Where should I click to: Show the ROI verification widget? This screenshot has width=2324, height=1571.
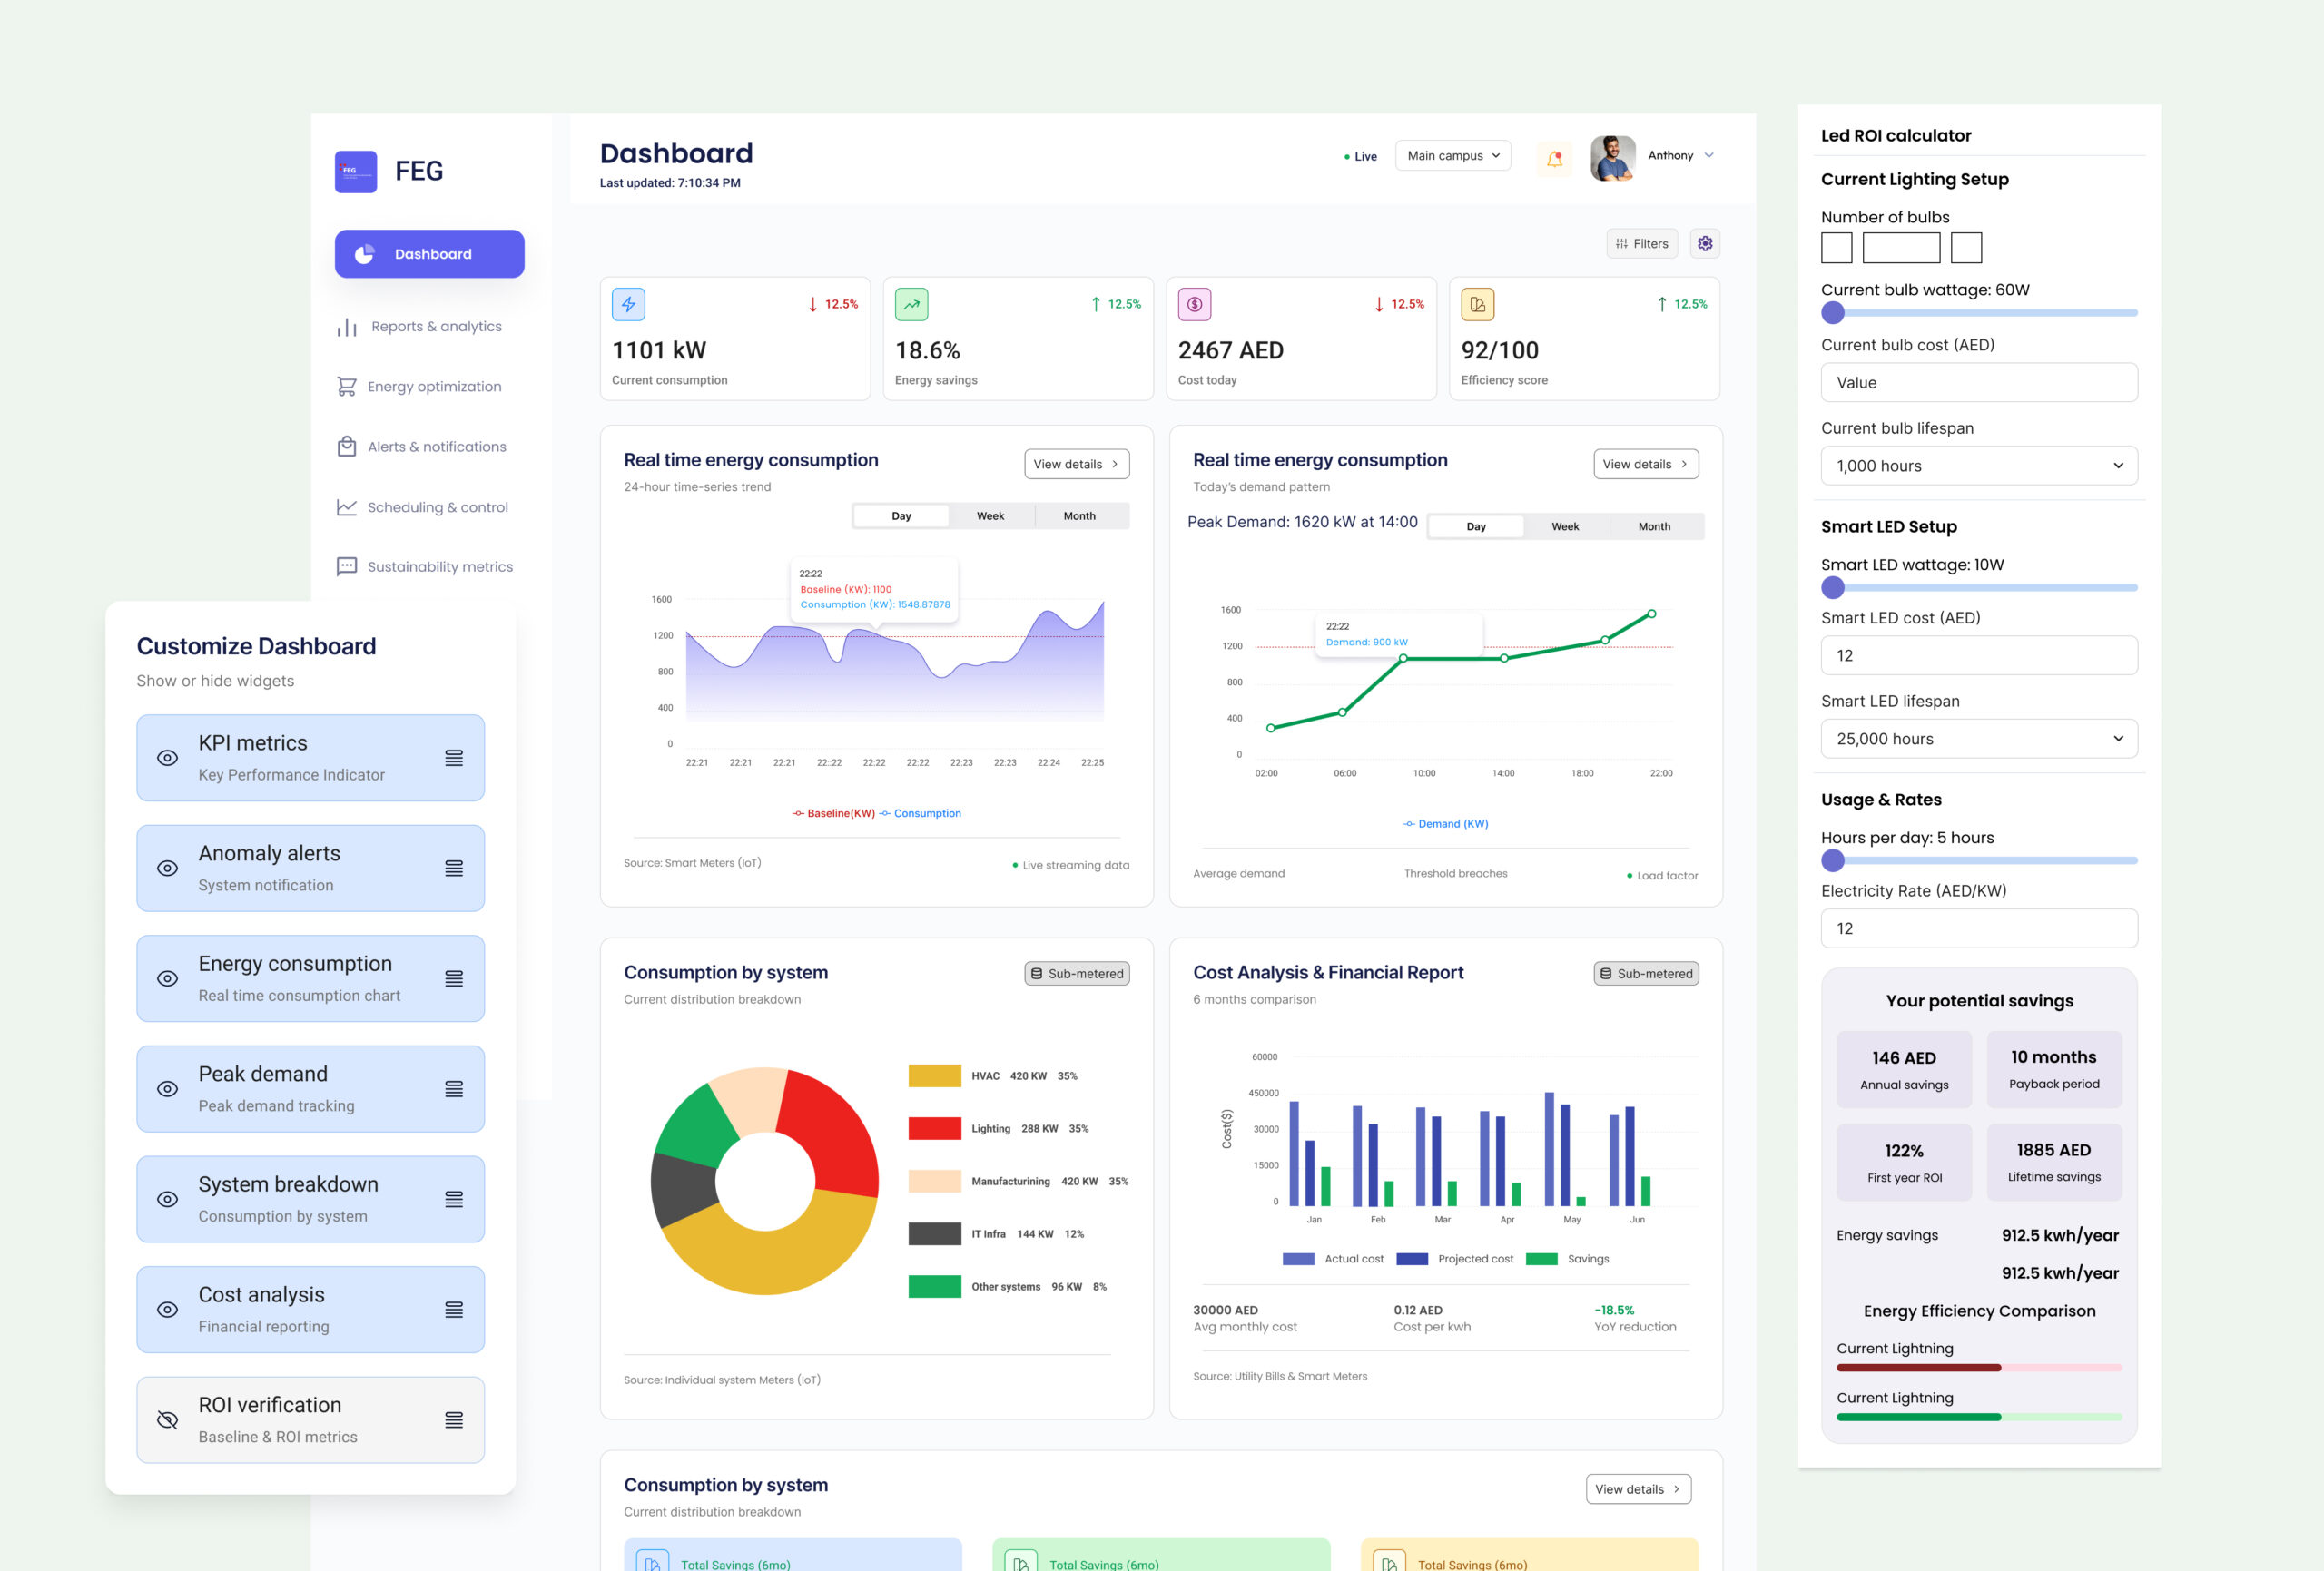click(168, 1420)
